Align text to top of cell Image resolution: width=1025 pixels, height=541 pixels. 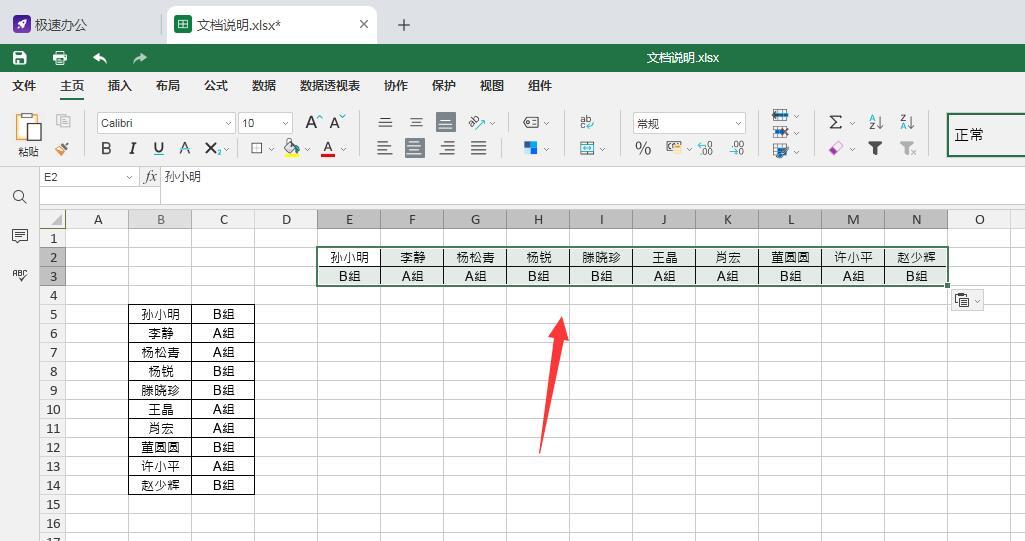(386, 122)
